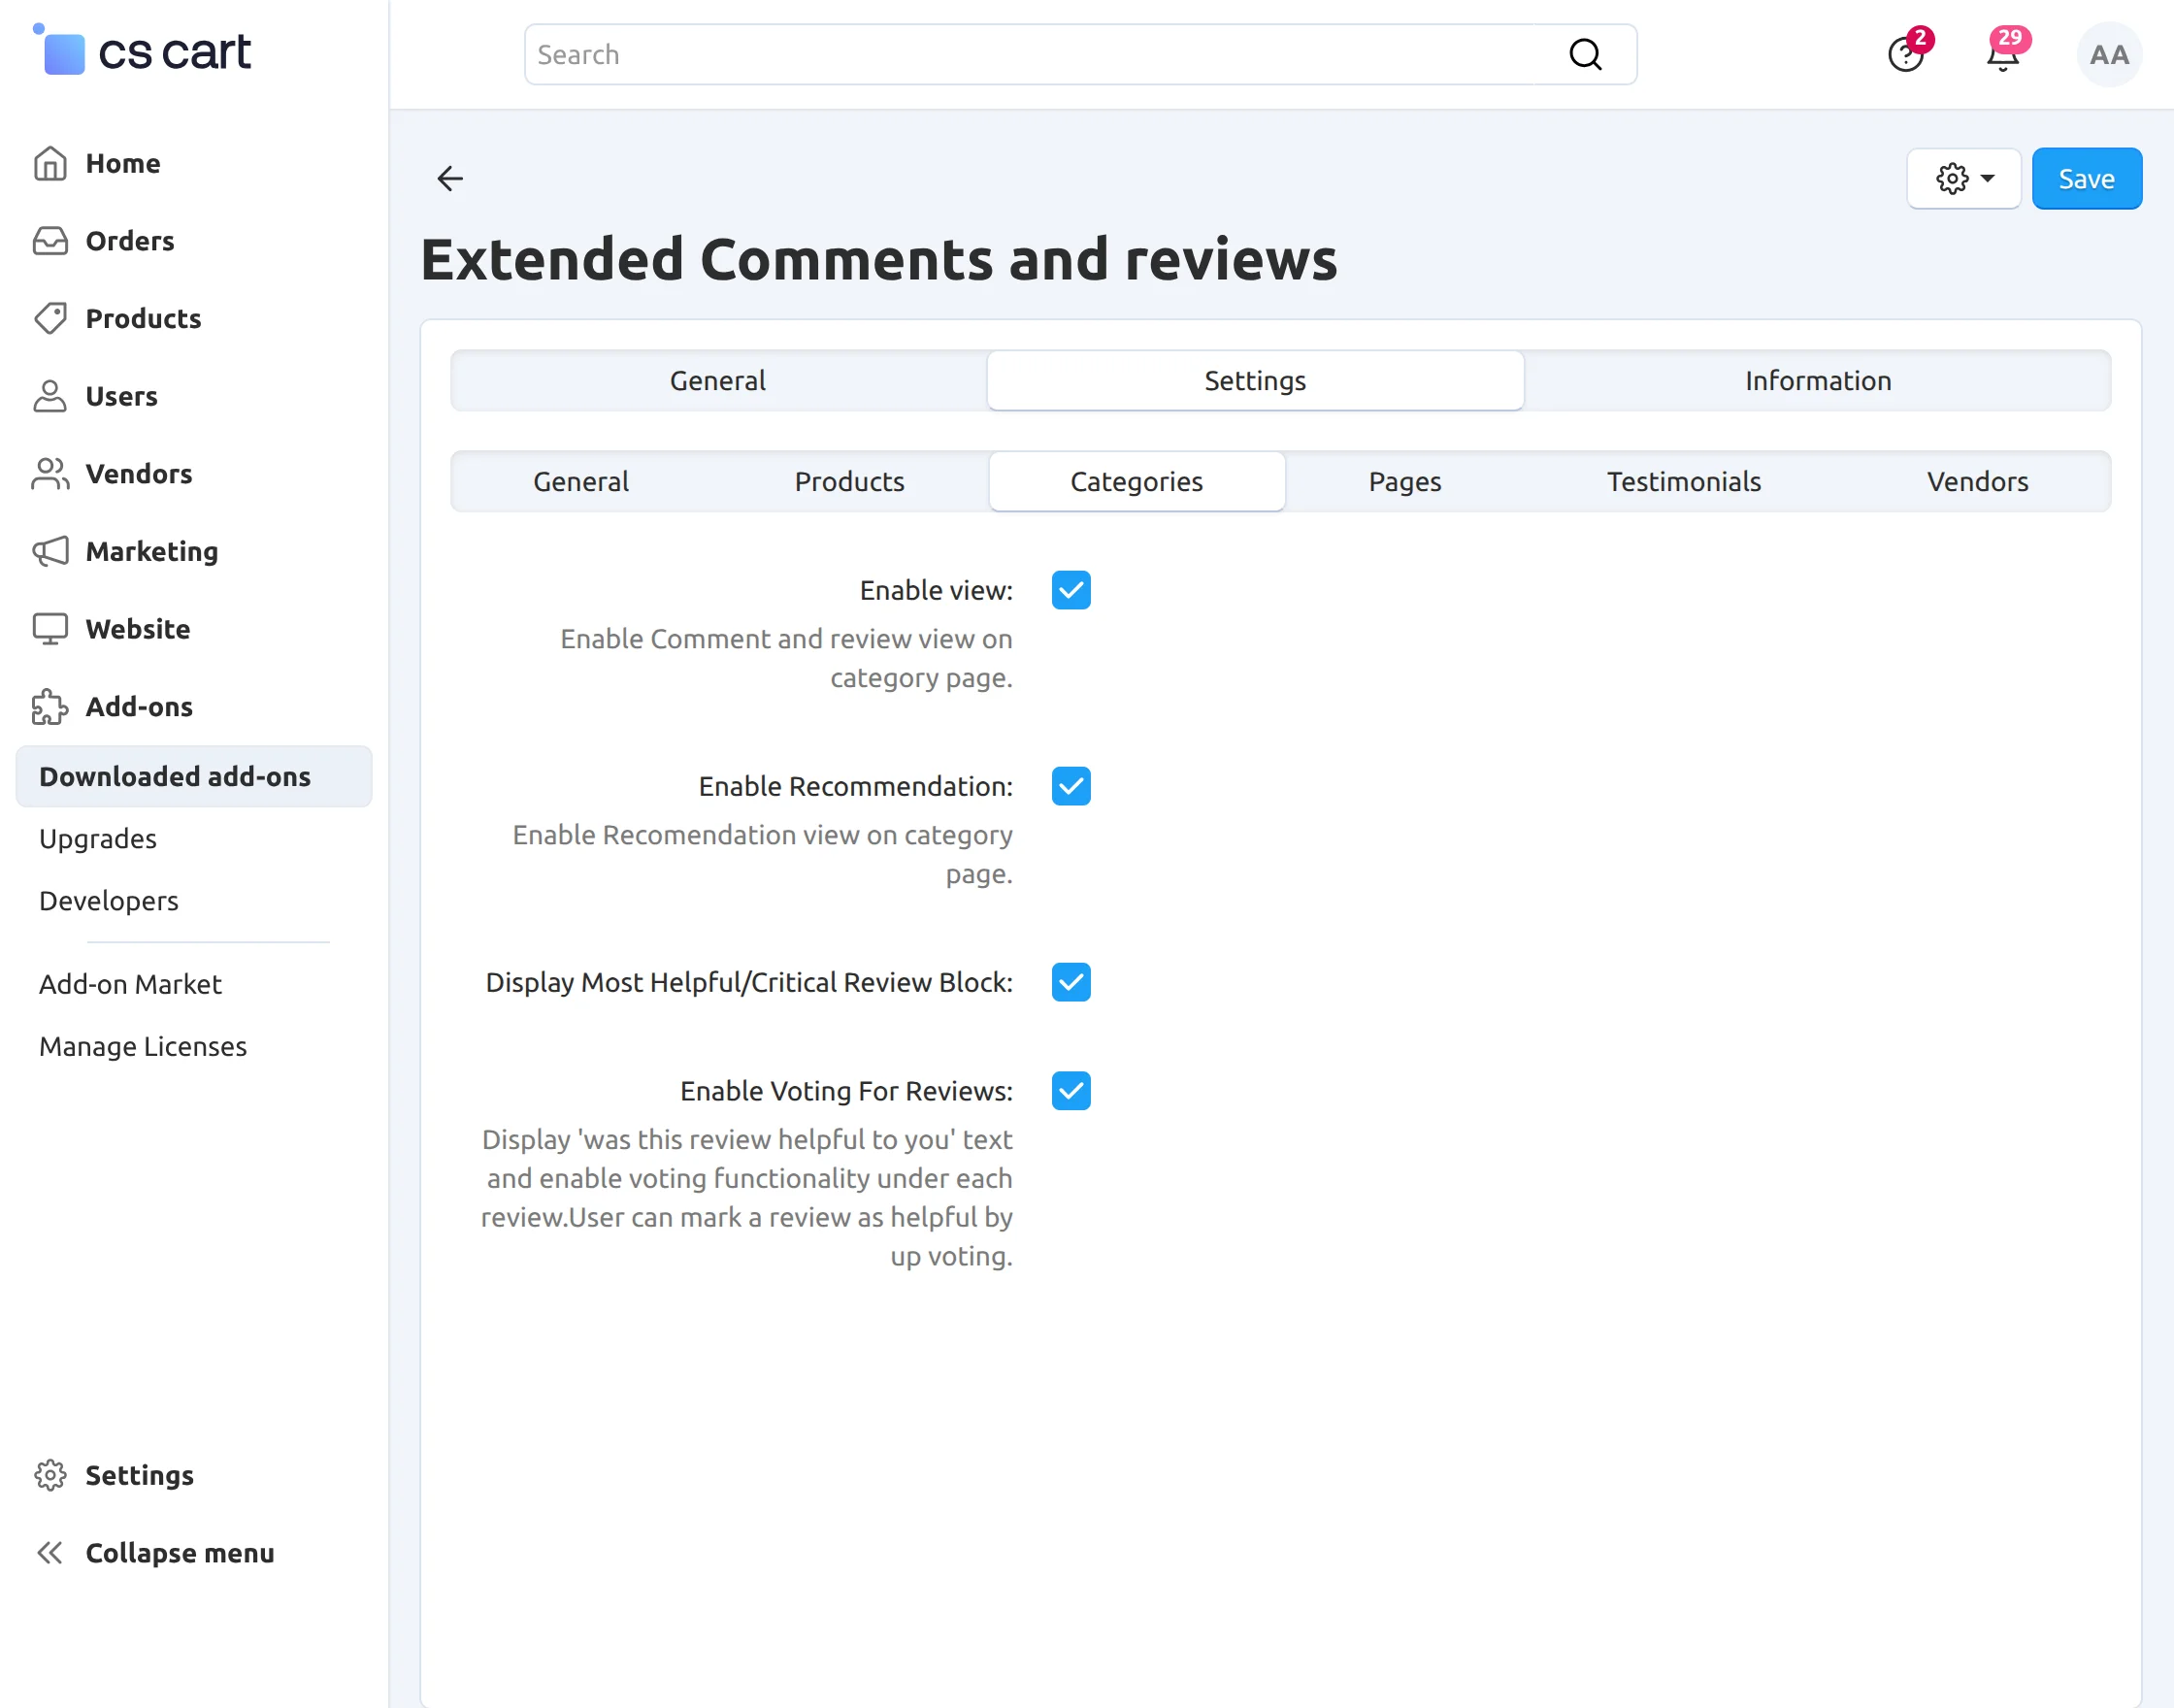This screenshot has width=2174, height=1708.
Task: Click the Extended Comments and reviews heading
Action: [878, 259]
